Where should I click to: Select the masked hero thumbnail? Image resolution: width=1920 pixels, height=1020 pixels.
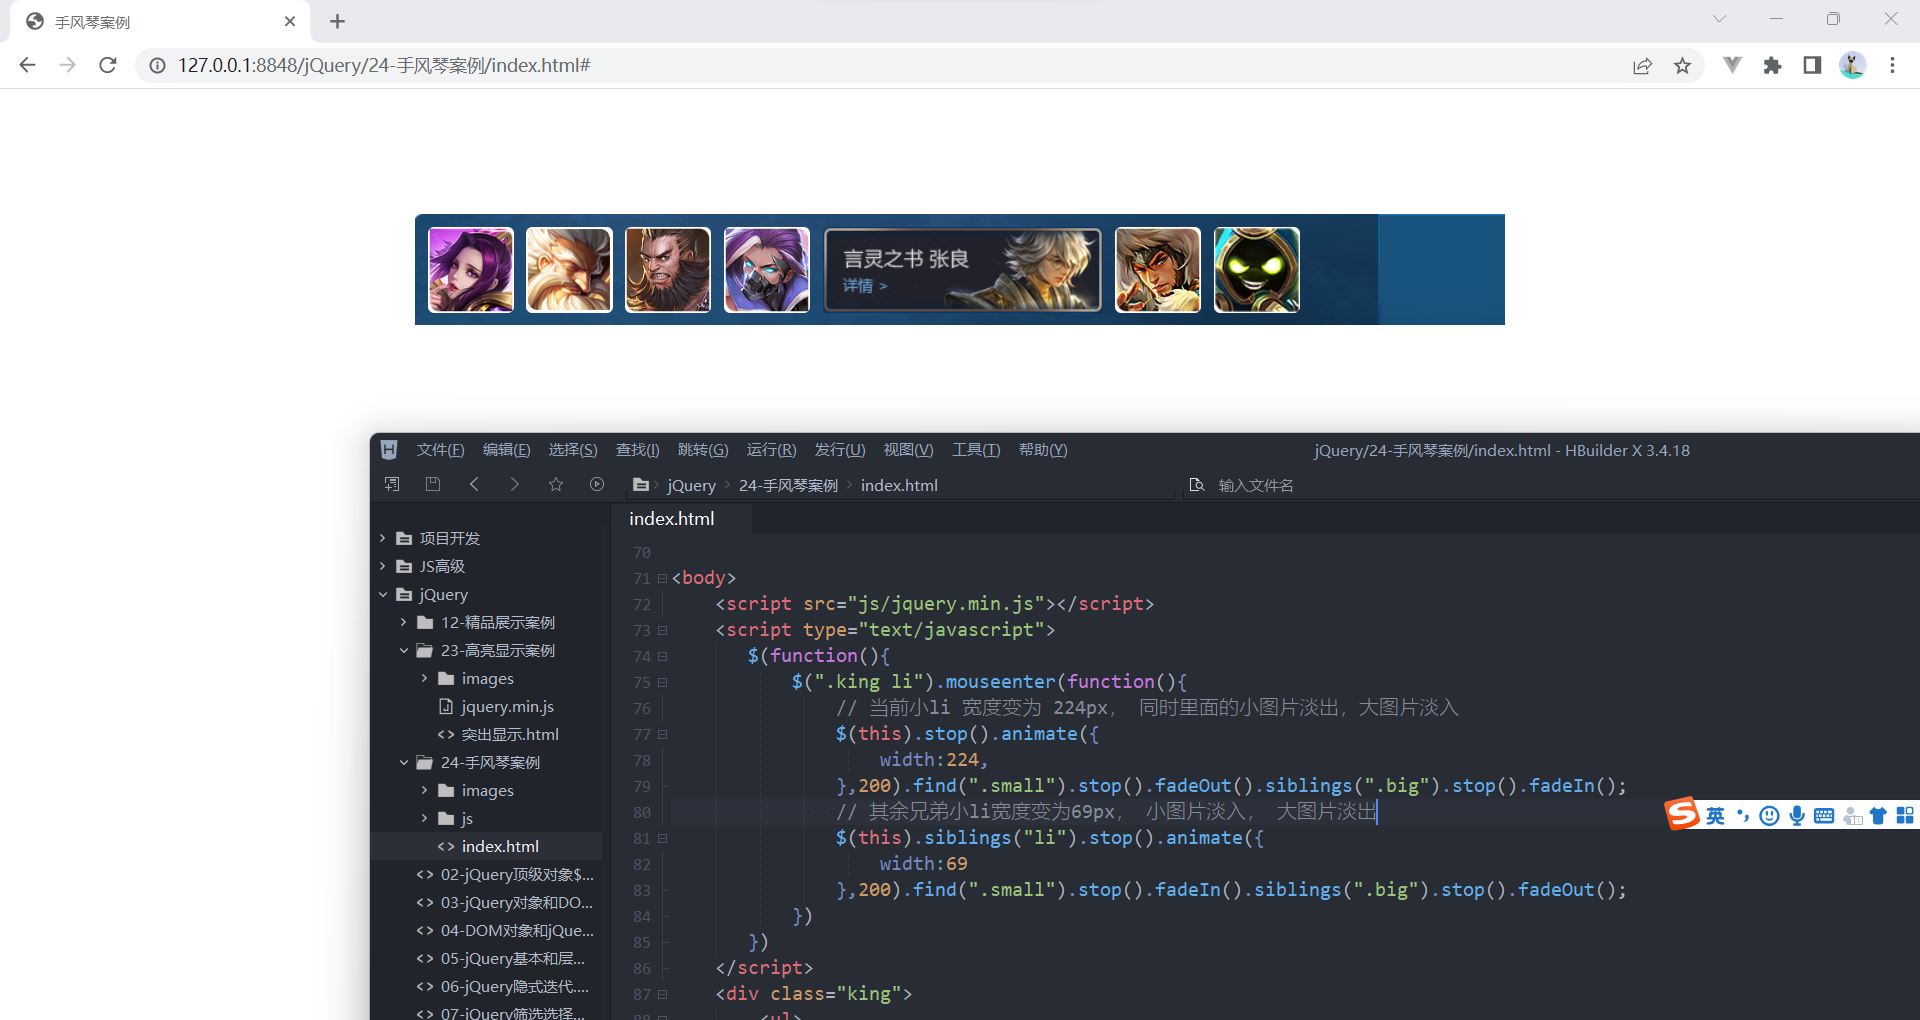(x=767, y=270)
